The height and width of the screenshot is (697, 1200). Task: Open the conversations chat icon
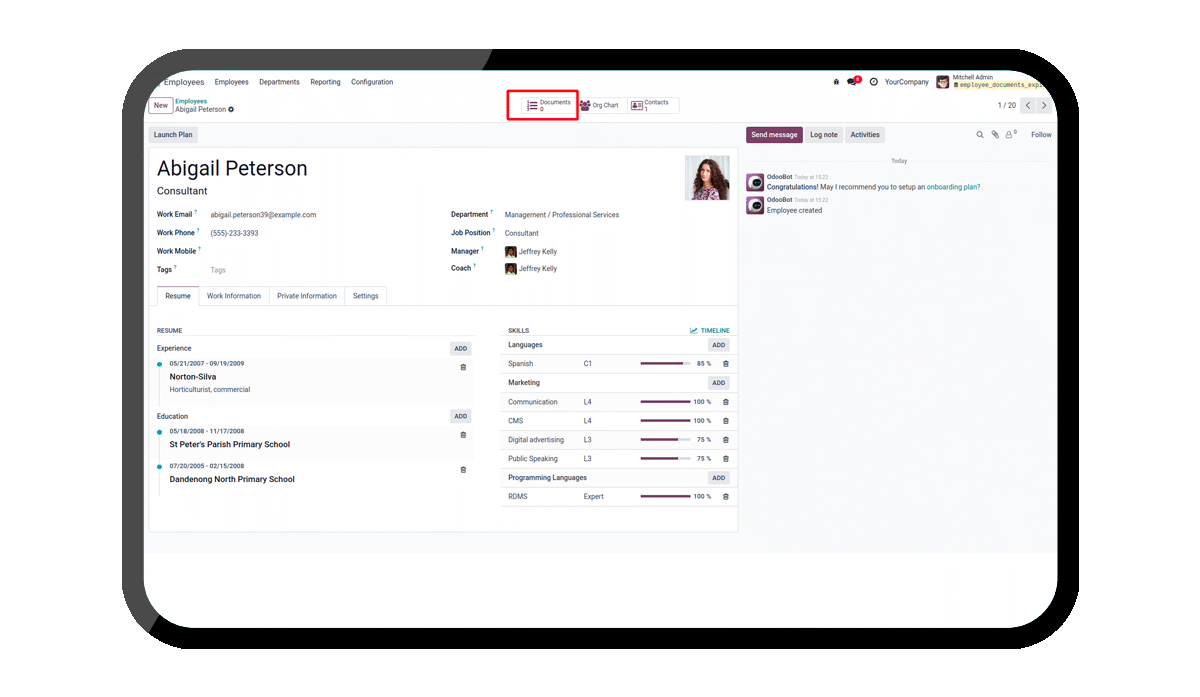click(852, 82)
